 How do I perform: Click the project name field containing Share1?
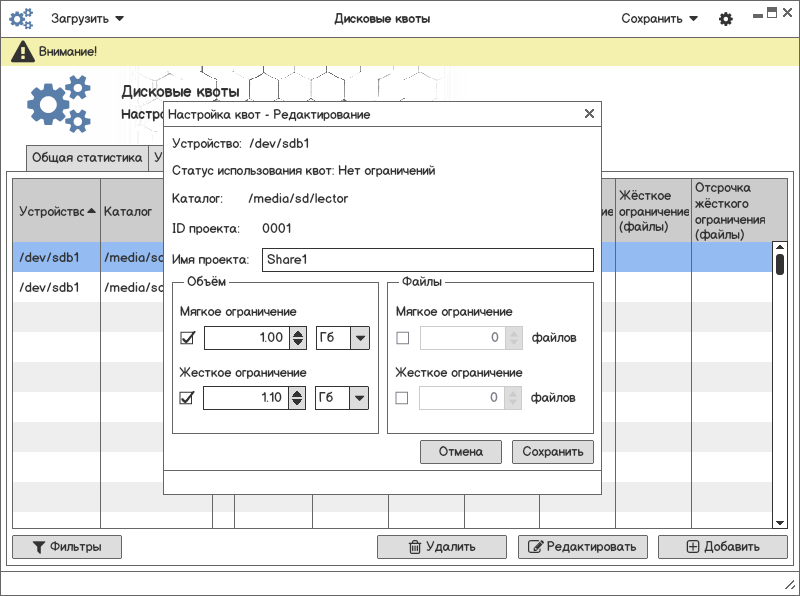tap(427, 260)
